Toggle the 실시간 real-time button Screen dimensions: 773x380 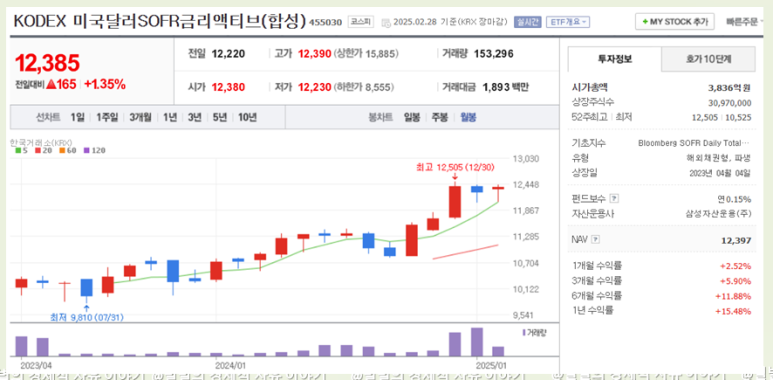point(527,22)
